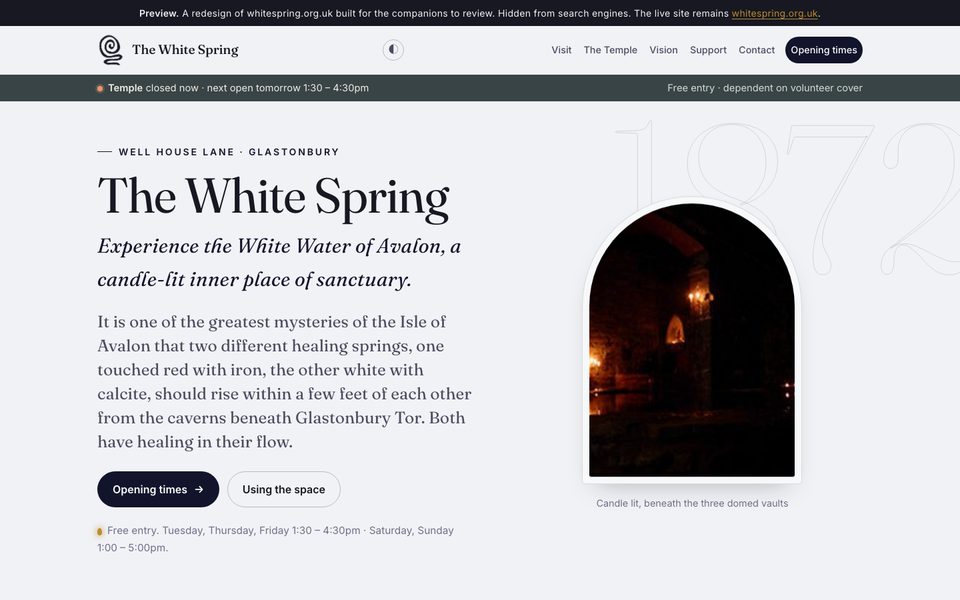Viewport: 960px width, 600px height.
Task: Click the paragraph about two different healing springs
Action: point(285,381)
